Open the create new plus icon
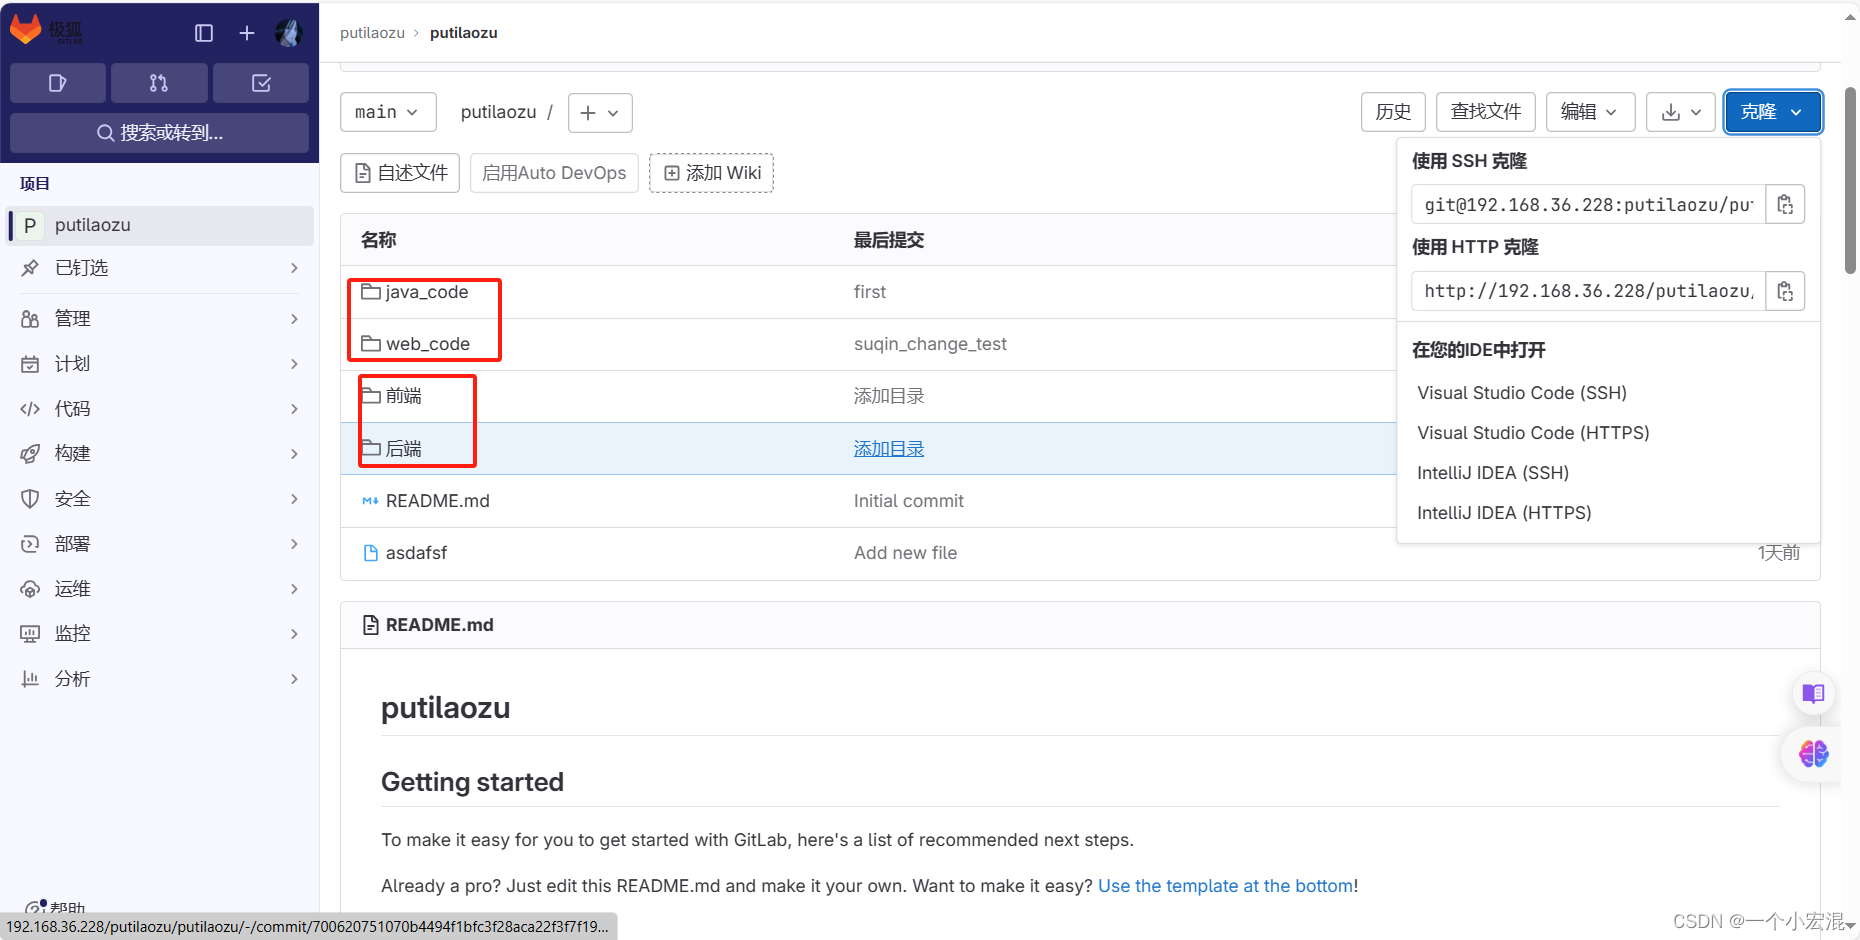Screen dimensions: 1860x940 (246, 33)
